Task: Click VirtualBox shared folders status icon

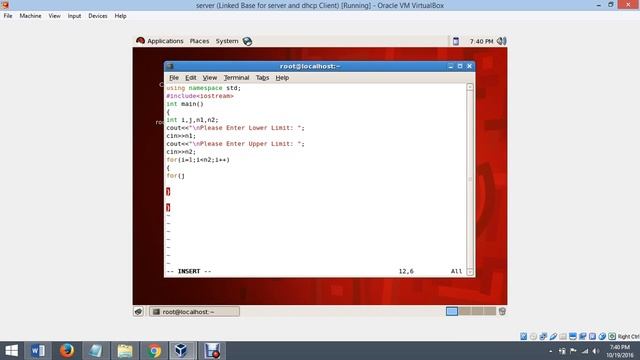Action: pos(563,336)
